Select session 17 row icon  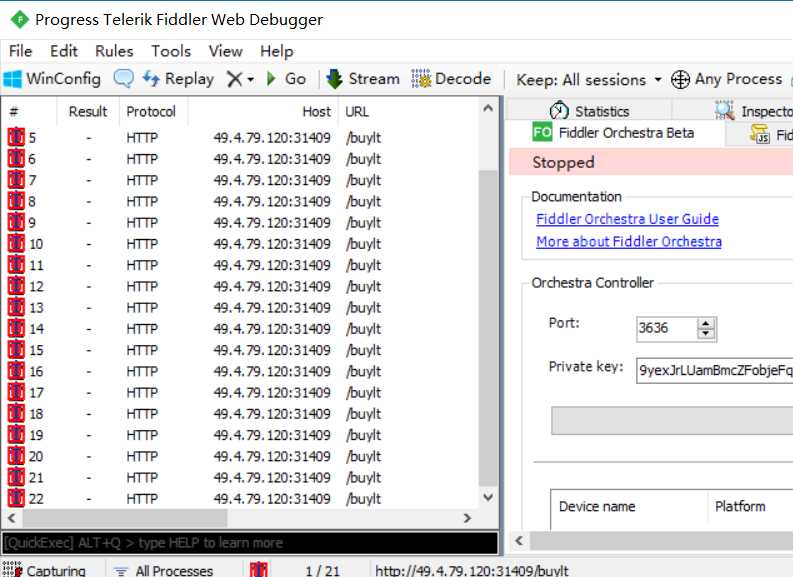coord(16,392)
